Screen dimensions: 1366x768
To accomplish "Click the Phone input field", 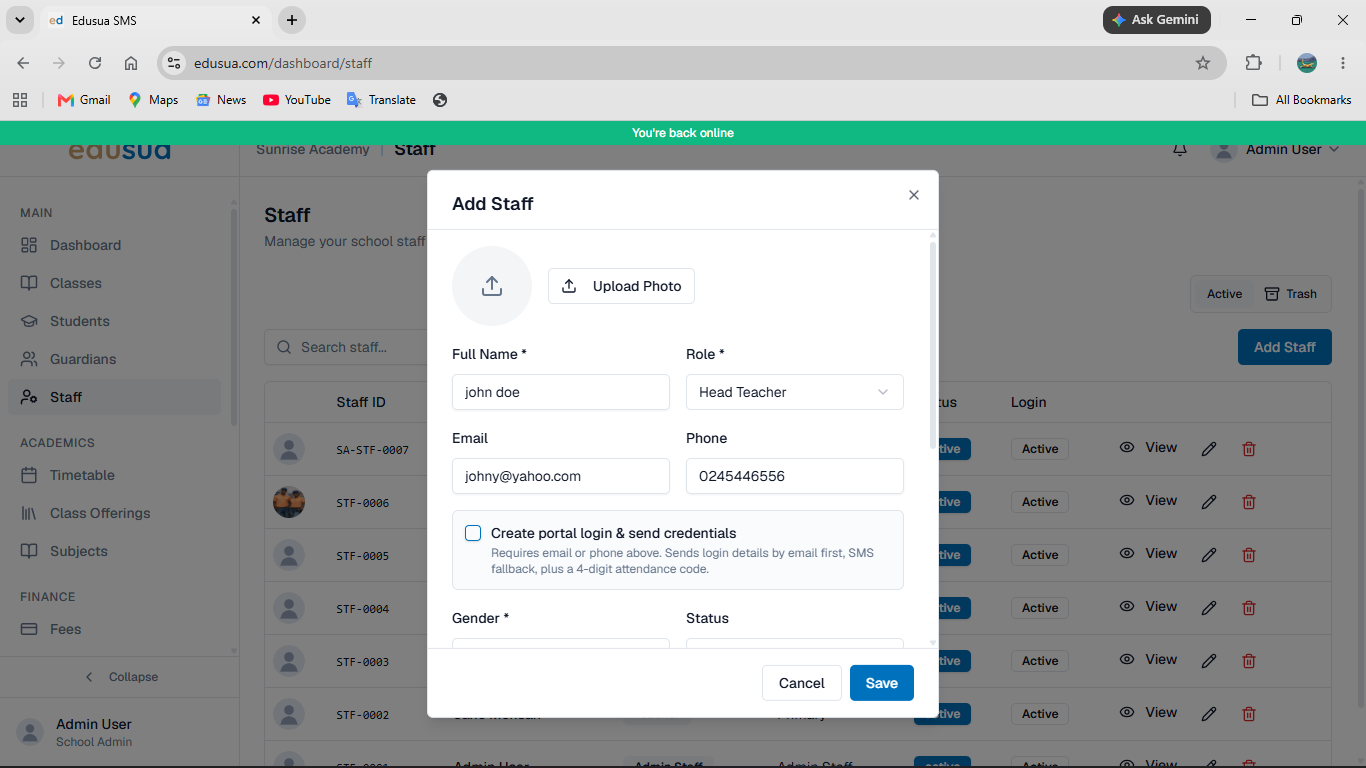I will (795, 476).
